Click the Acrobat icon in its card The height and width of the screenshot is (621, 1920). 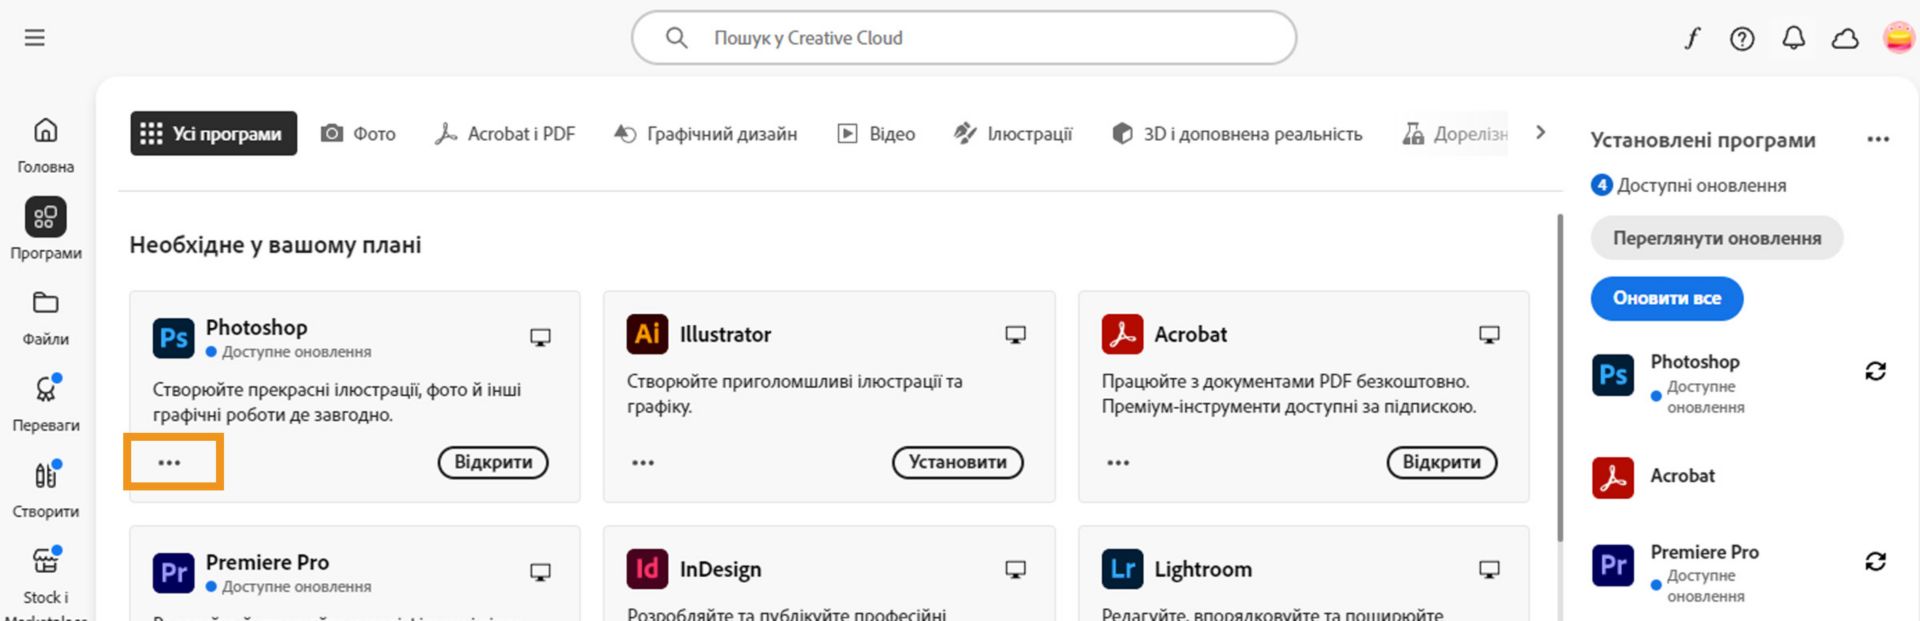[x=1122, y=334]
